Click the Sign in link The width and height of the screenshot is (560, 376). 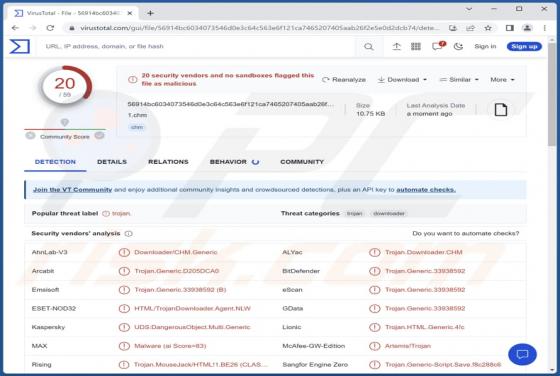click(x=485, y=46)
